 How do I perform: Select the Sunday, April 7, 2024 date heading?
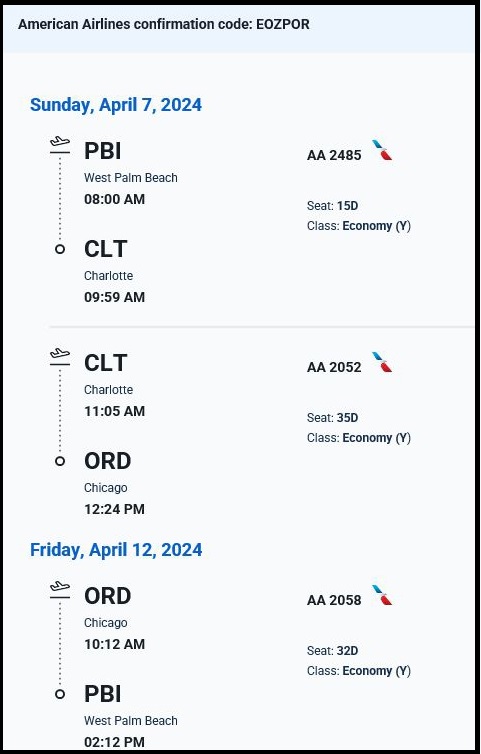coord(116,105)
